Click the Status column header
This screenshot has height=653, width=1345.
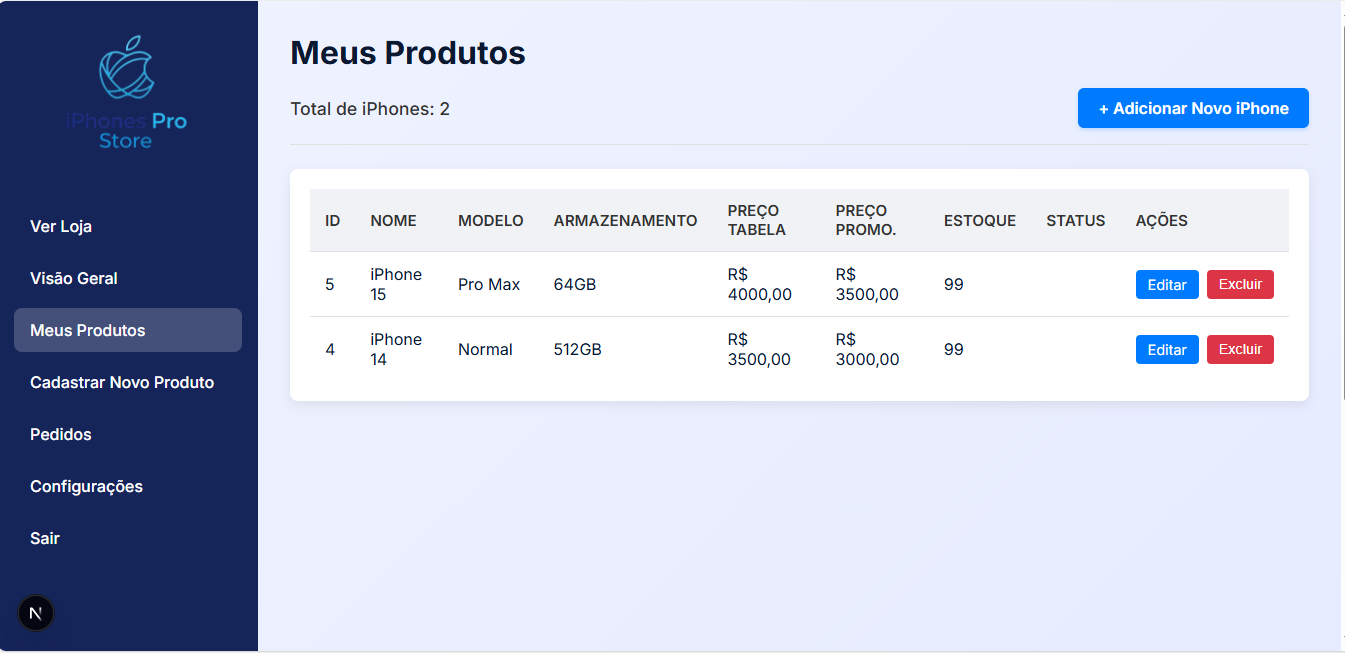tap(1075, 221)
